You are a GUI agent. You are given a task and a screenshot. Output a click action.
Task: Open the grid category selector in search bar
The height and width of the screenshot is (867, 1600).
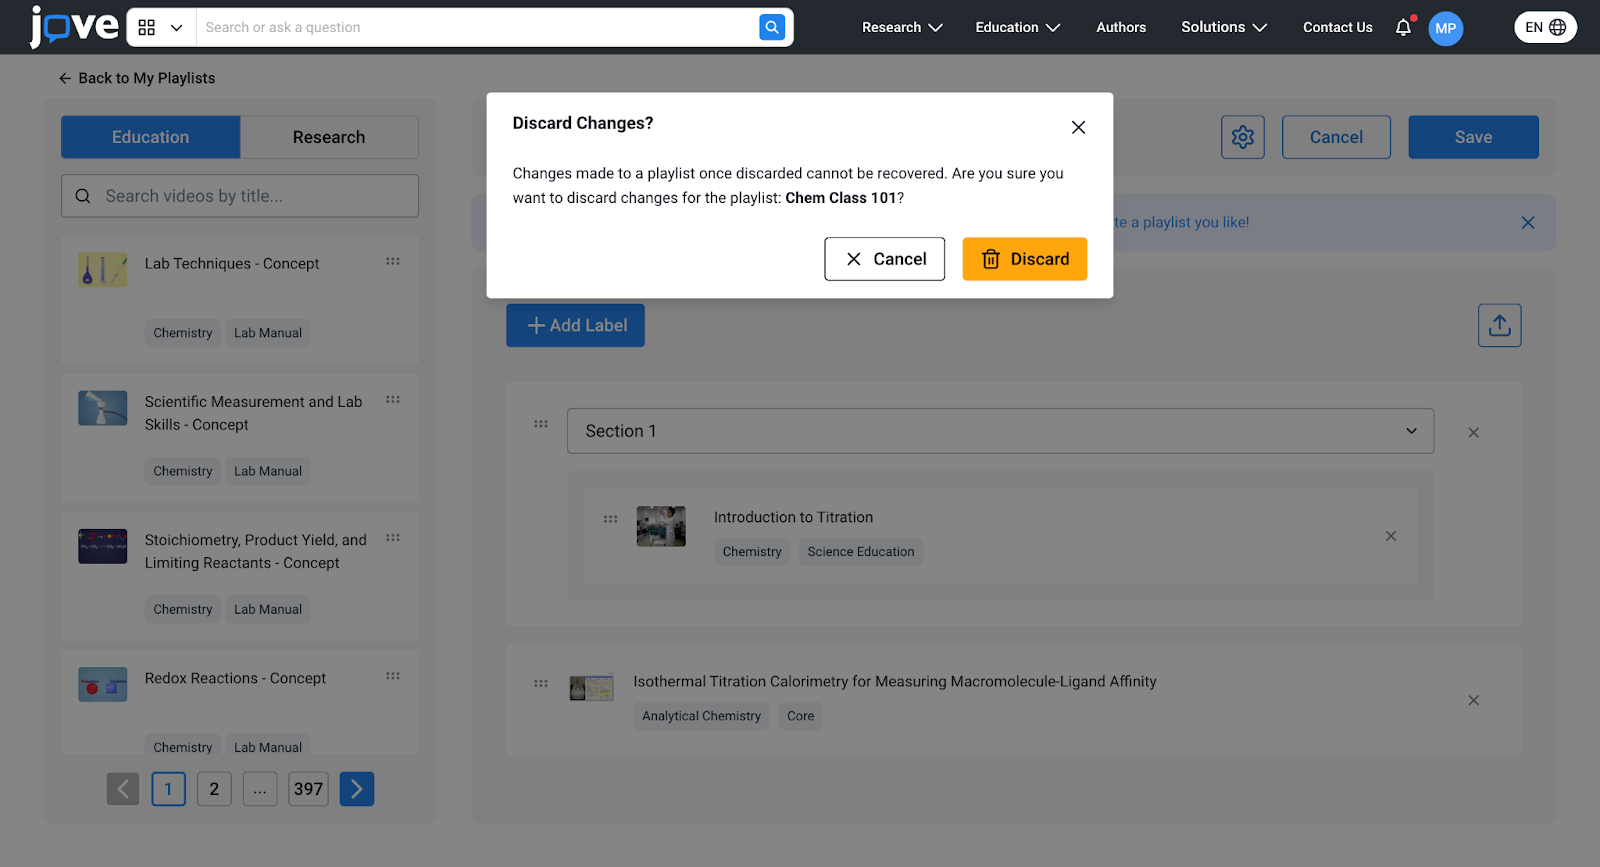pos(160,28)
